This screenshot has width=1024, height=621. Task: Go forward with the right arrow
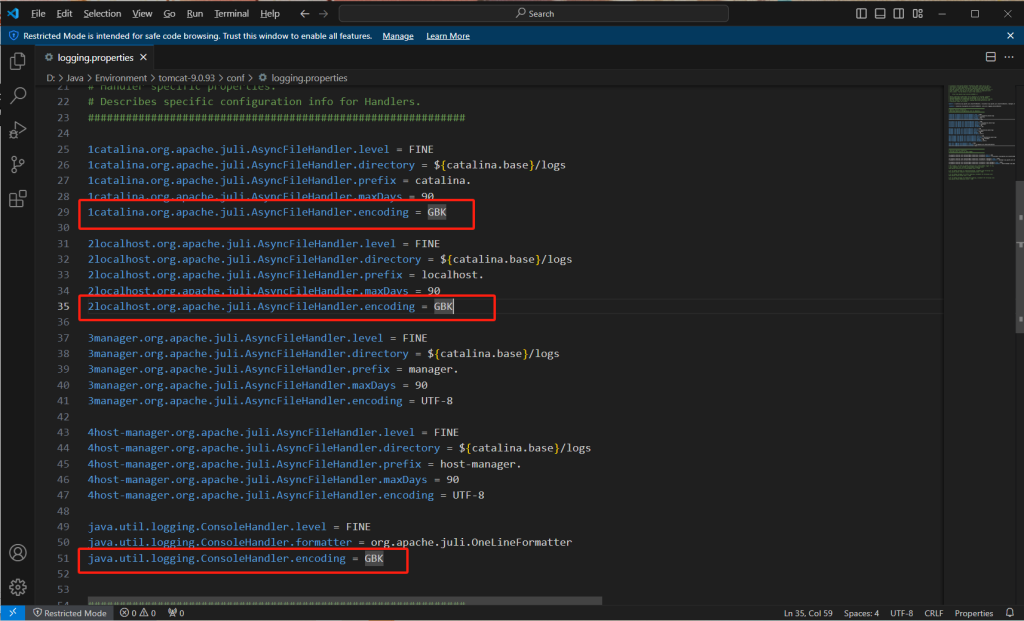pos(323,13)
